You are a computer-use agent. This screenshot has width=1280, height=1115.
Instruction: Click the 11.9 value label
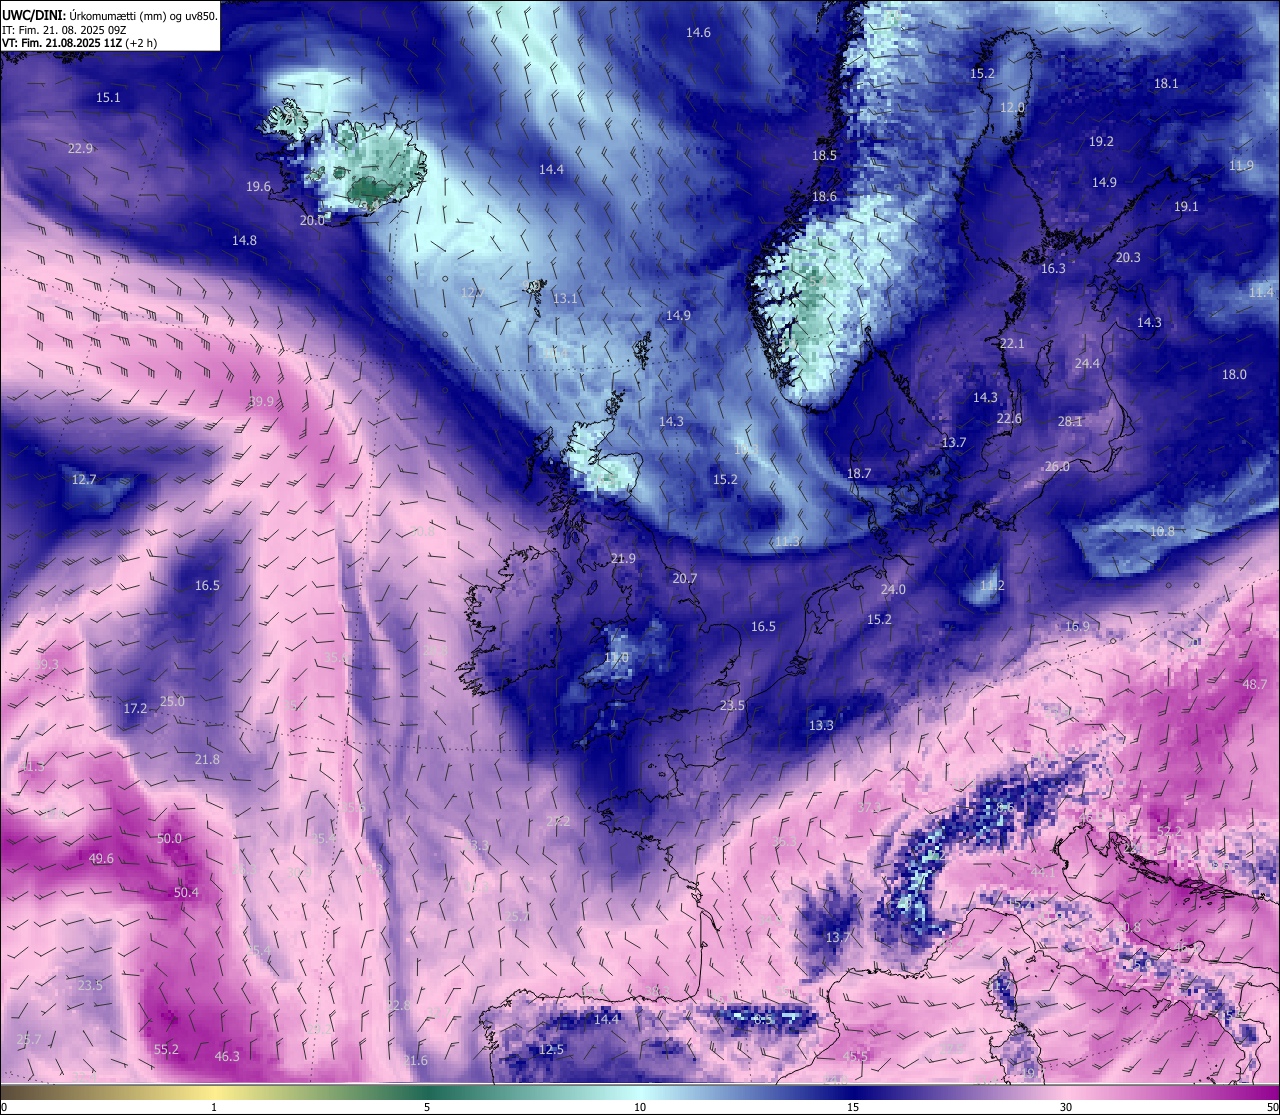point(1241,166)
